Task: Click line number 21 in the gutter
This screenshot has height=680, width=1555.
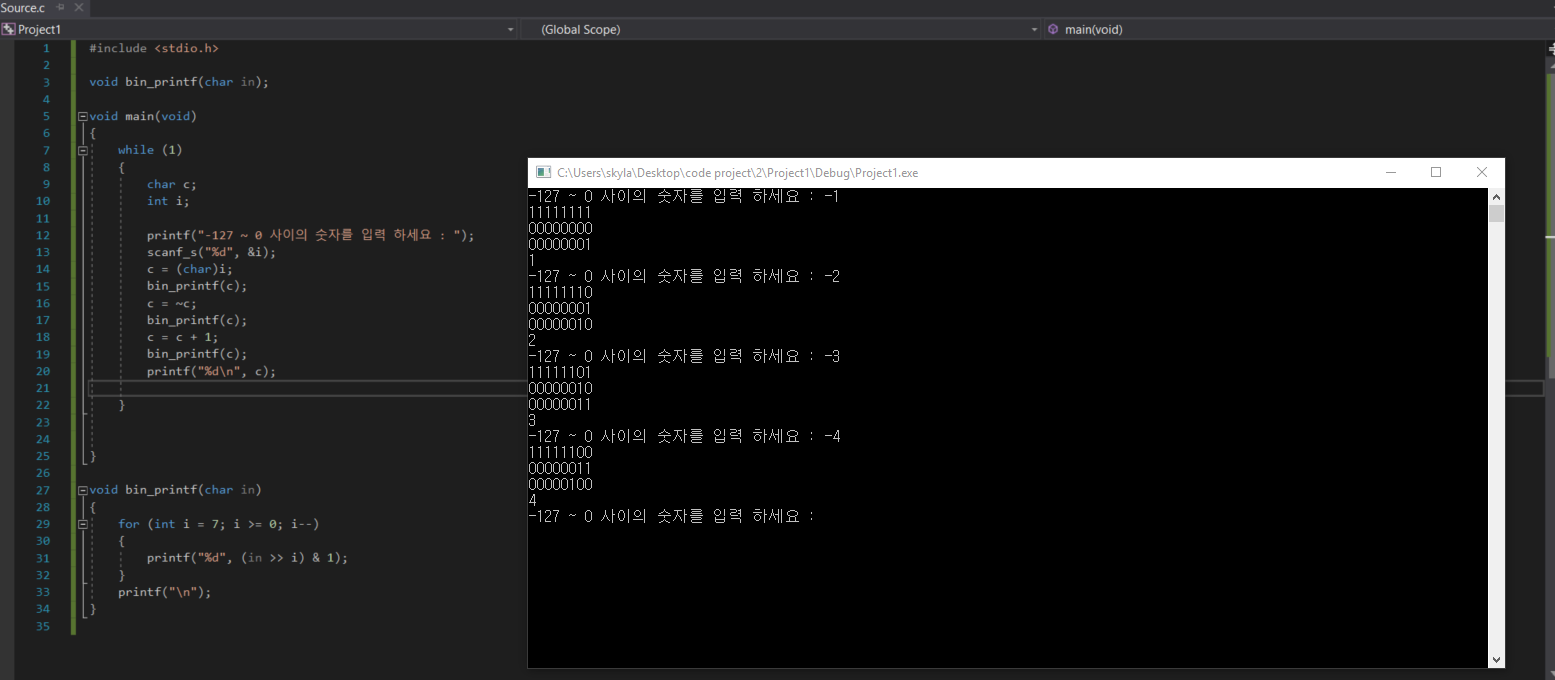Action: 43,388
